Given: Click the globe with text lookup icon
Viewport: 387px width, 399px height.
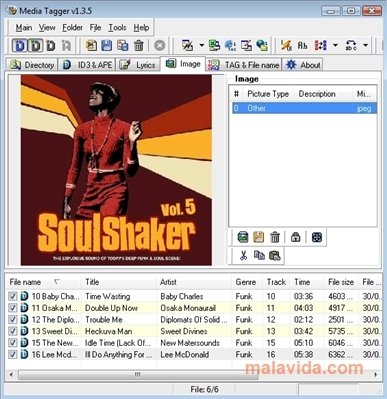Looking at the screenshot, I should point(230,45).
